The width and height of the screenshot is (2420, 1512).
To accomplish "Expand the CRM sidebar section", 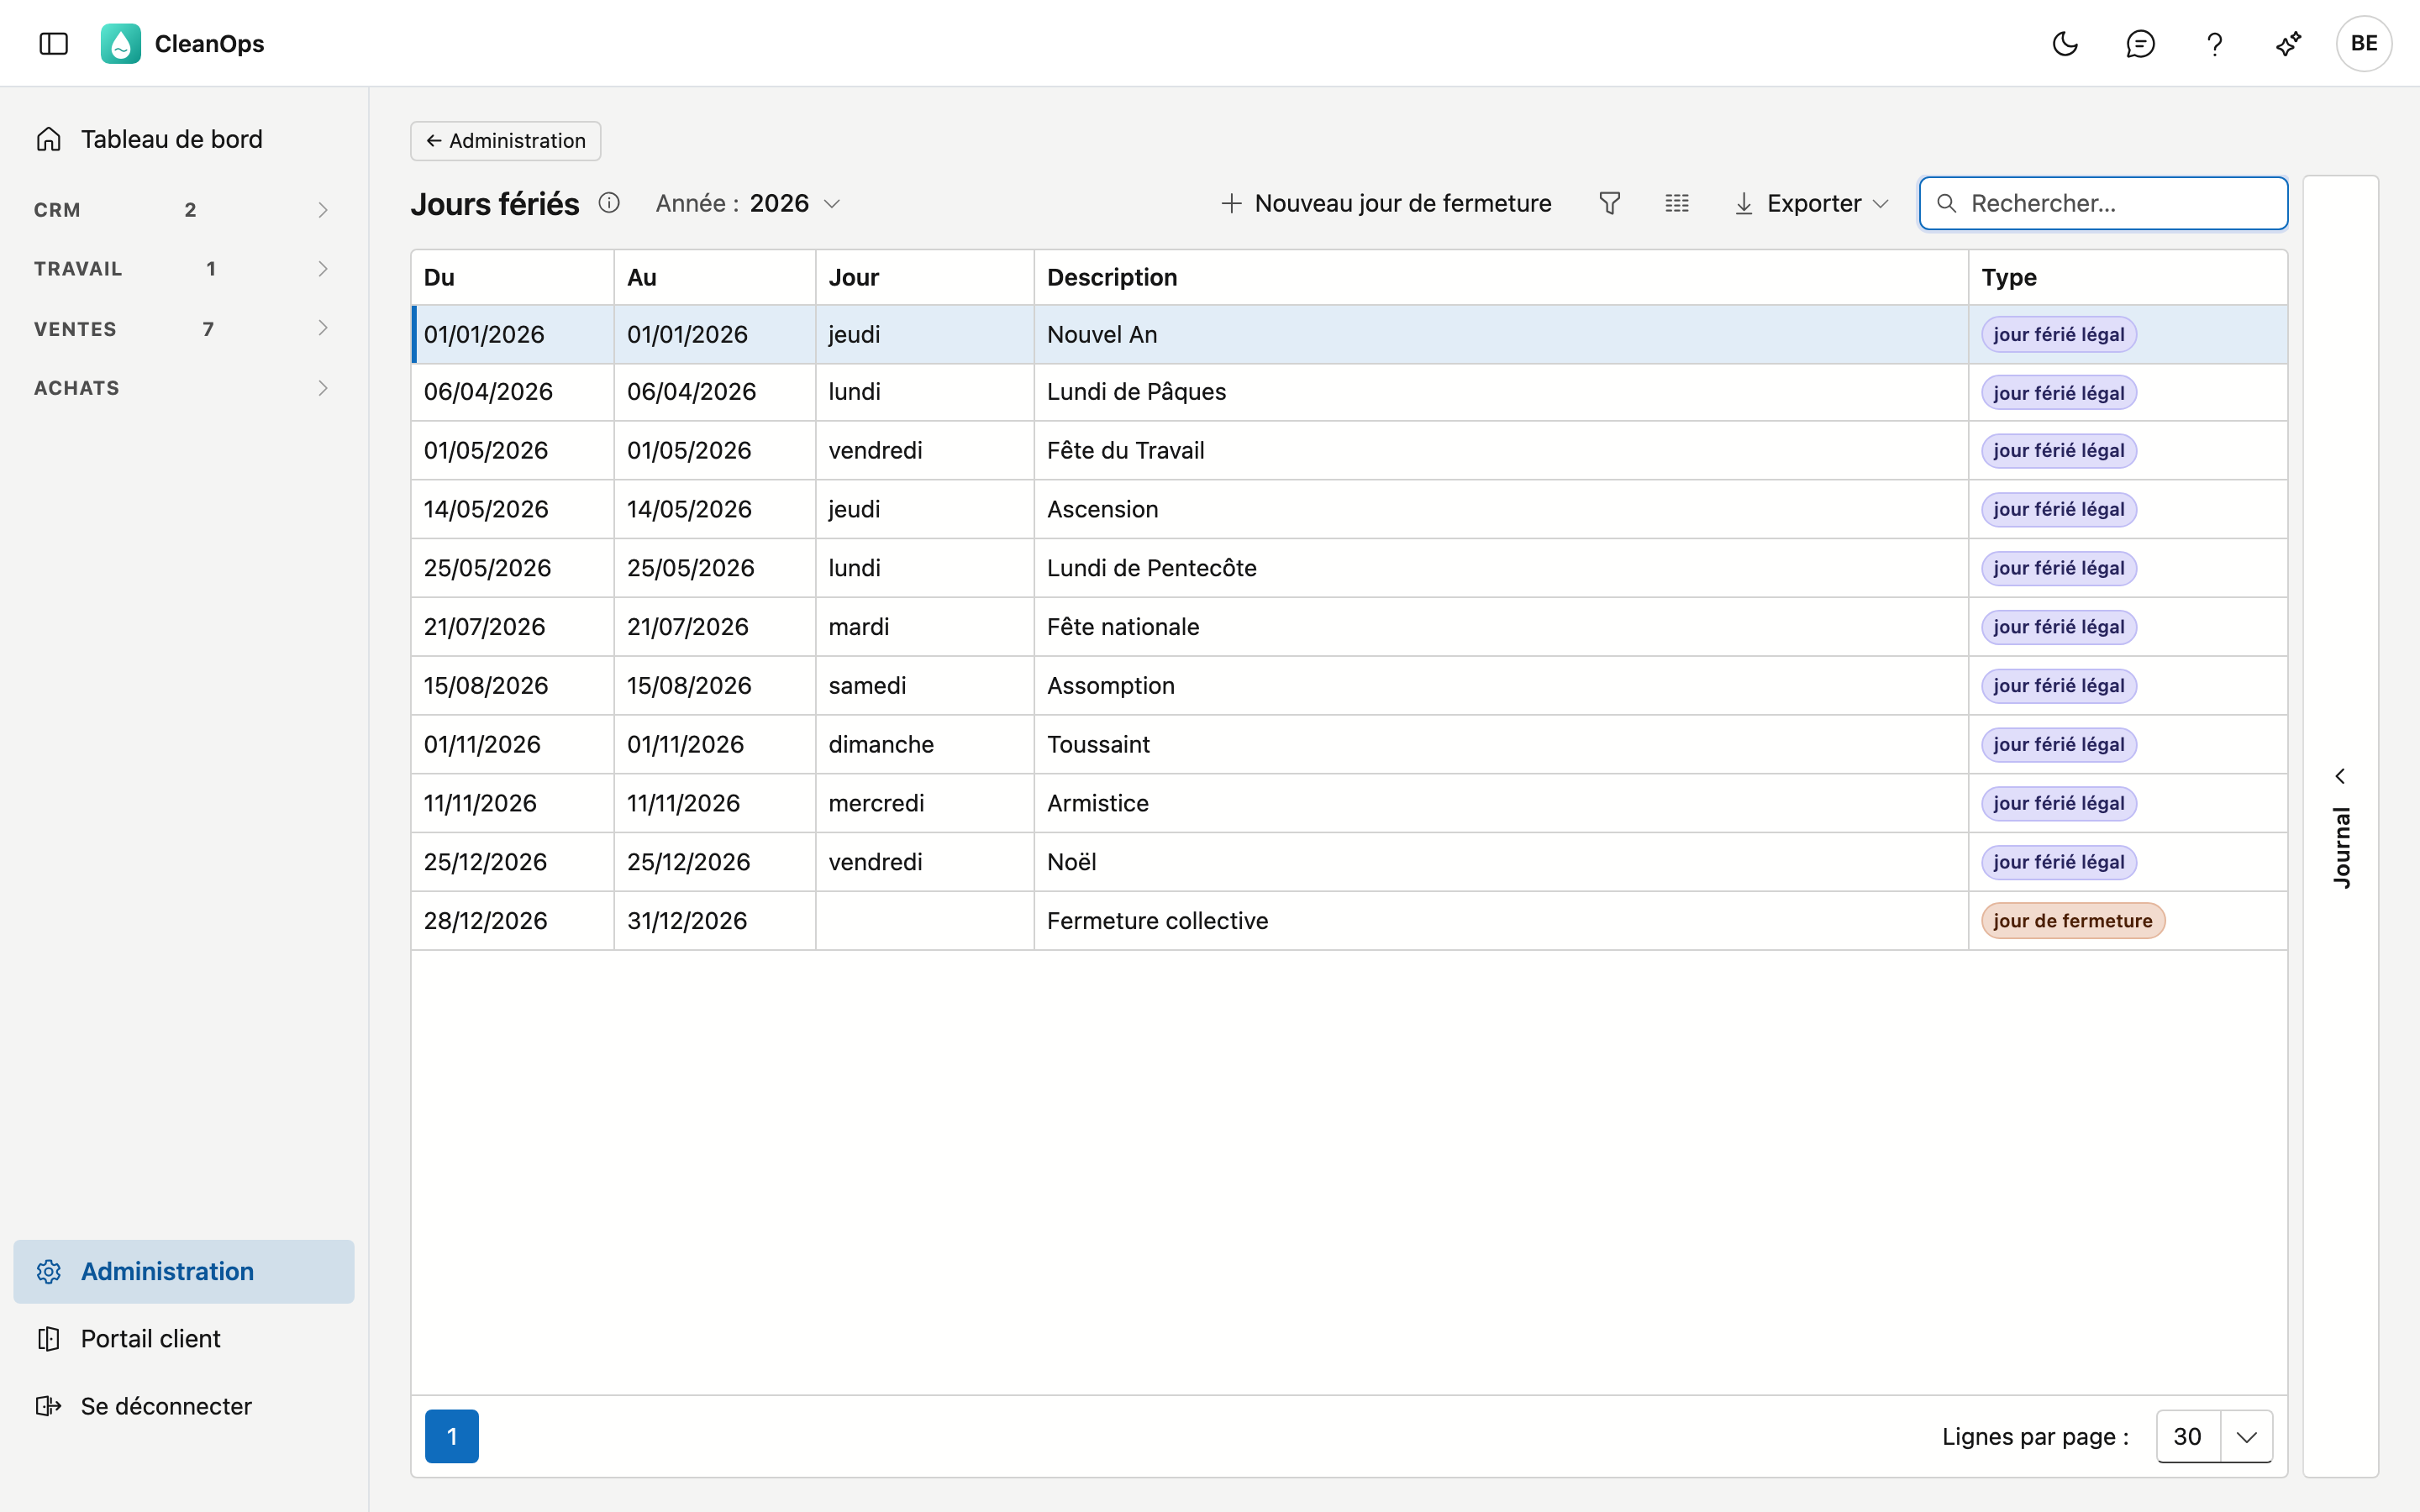I will [x=182, y=210].
